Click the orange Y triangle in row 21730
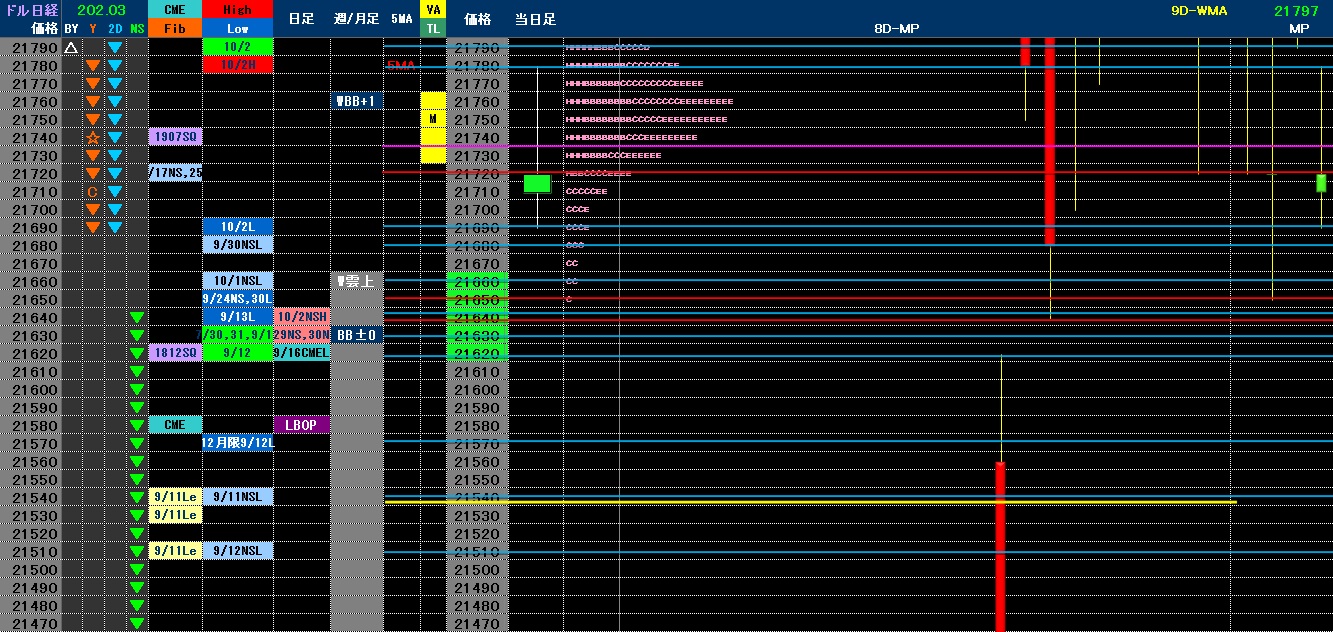 tap(93, 156)
